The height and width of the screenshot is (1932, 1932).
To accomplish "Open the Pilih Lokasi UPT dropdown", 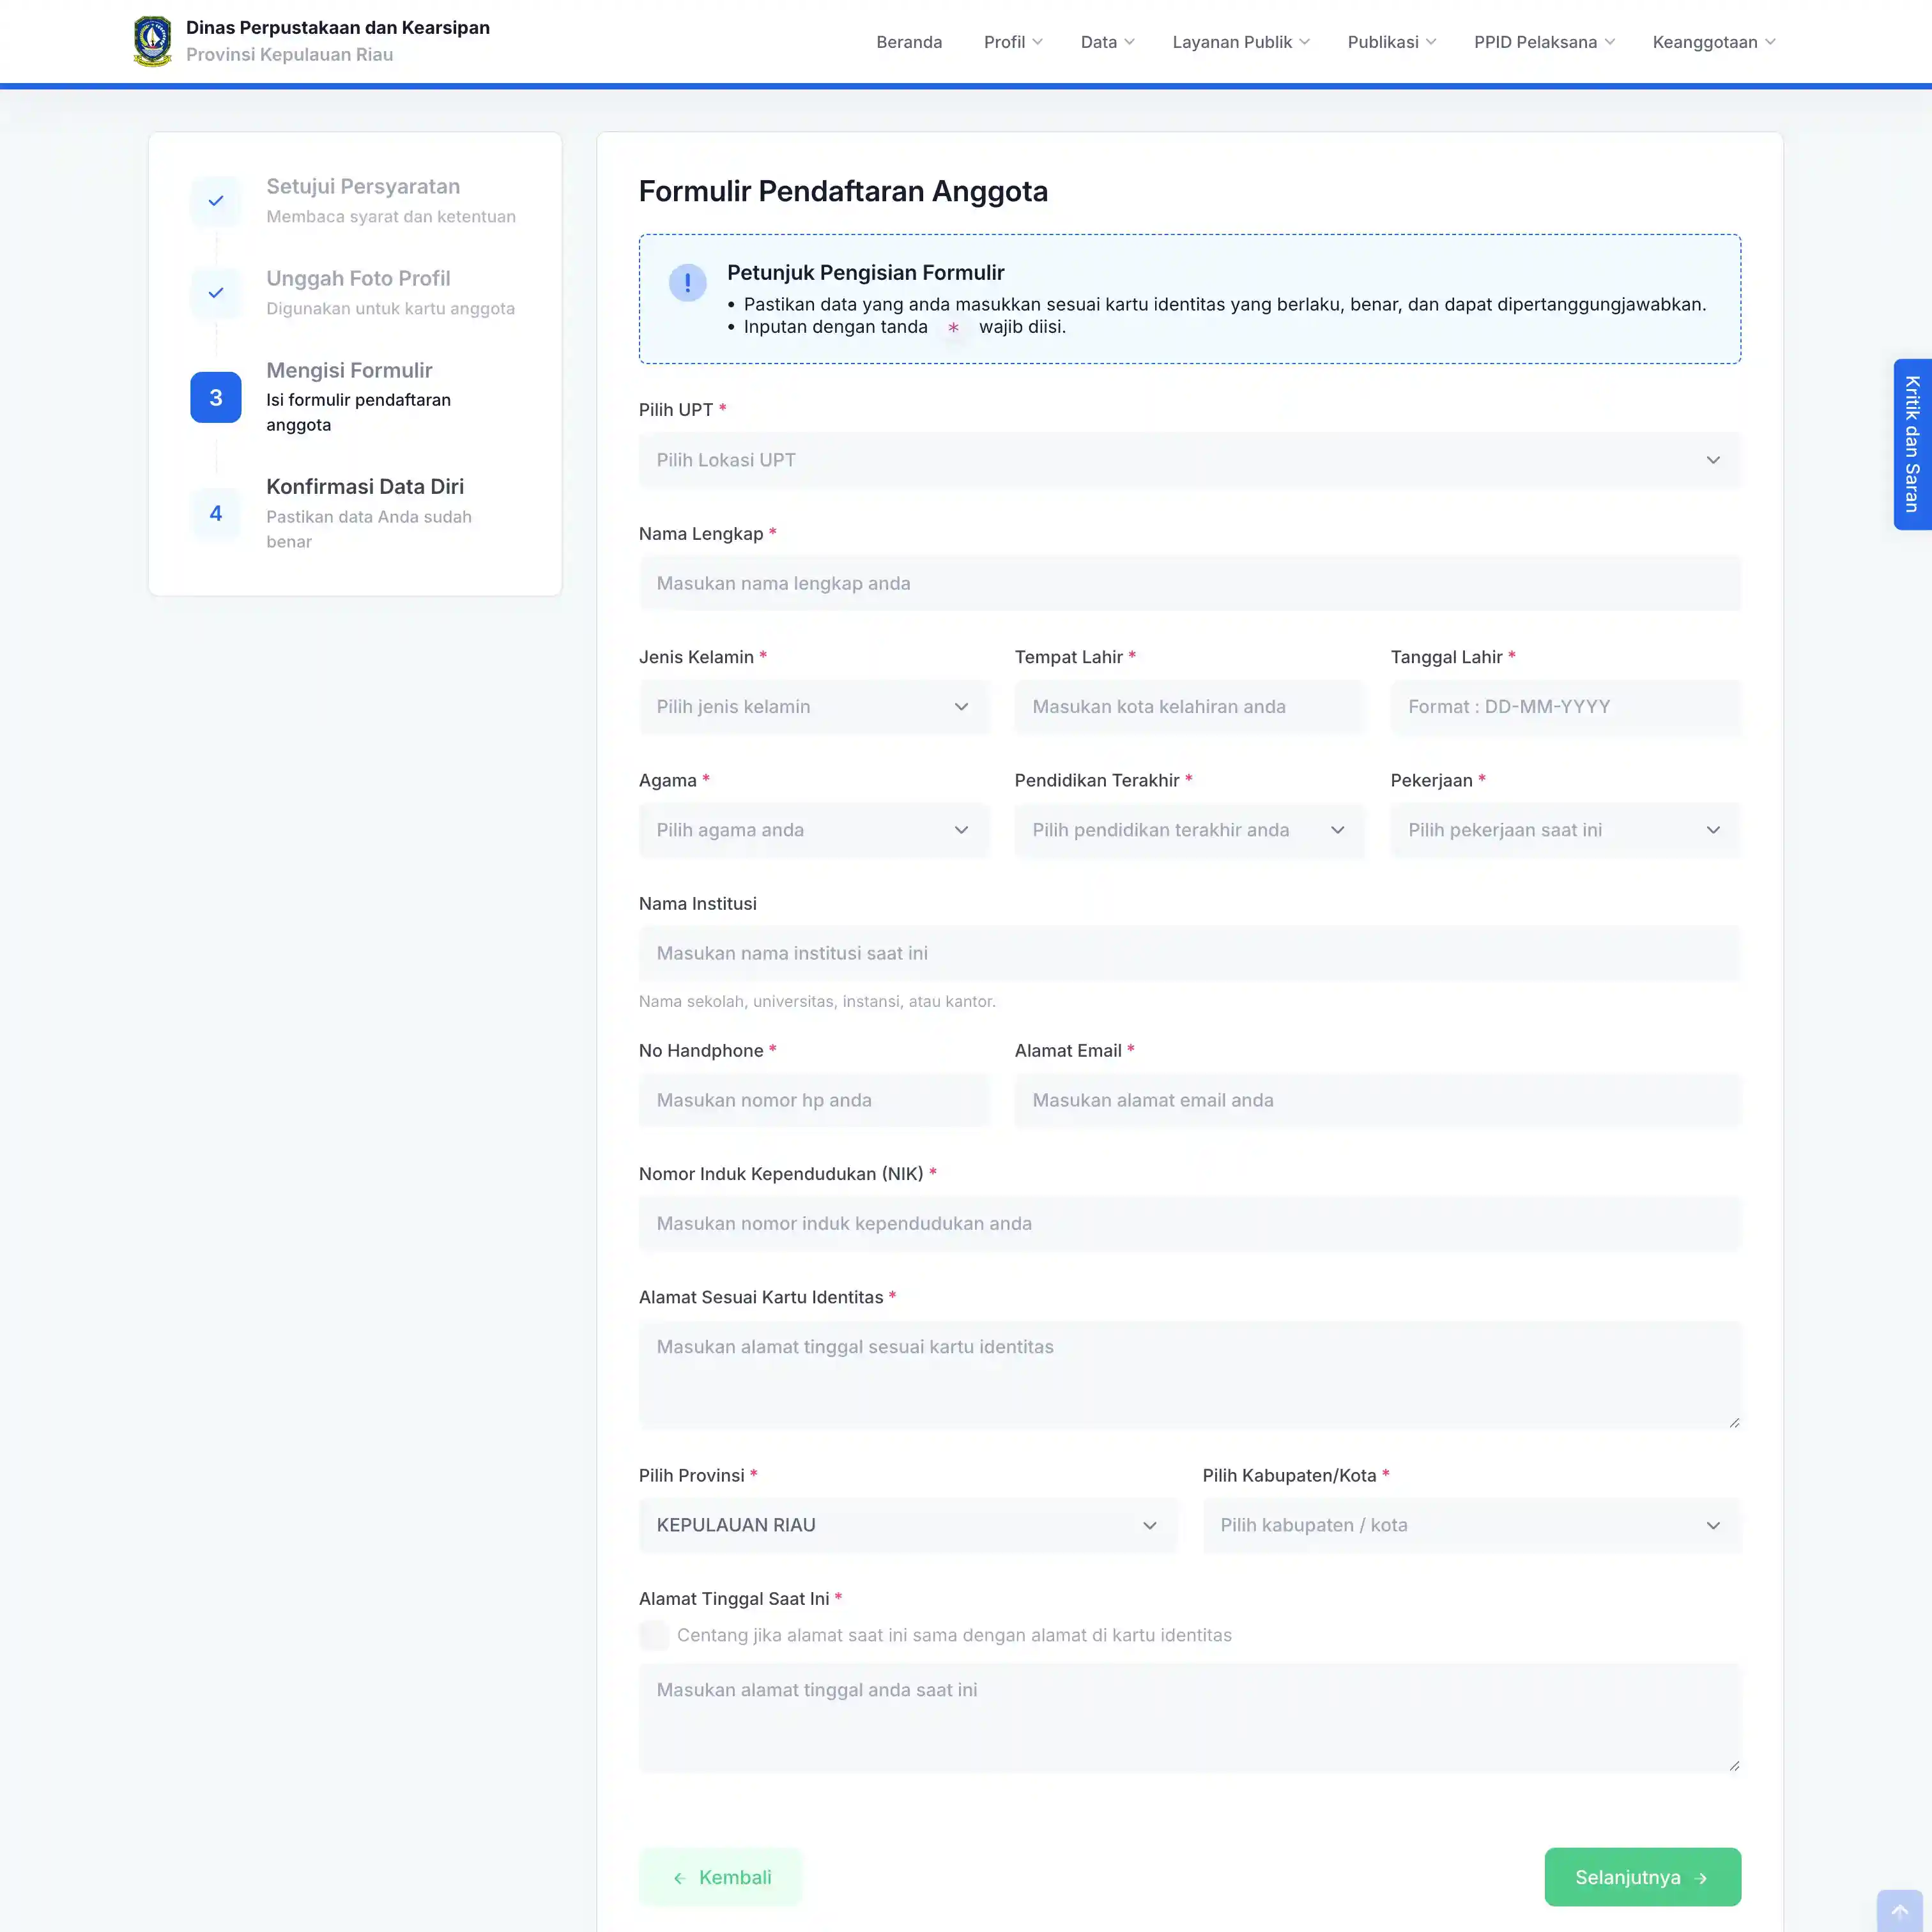I will point(1189,460).
